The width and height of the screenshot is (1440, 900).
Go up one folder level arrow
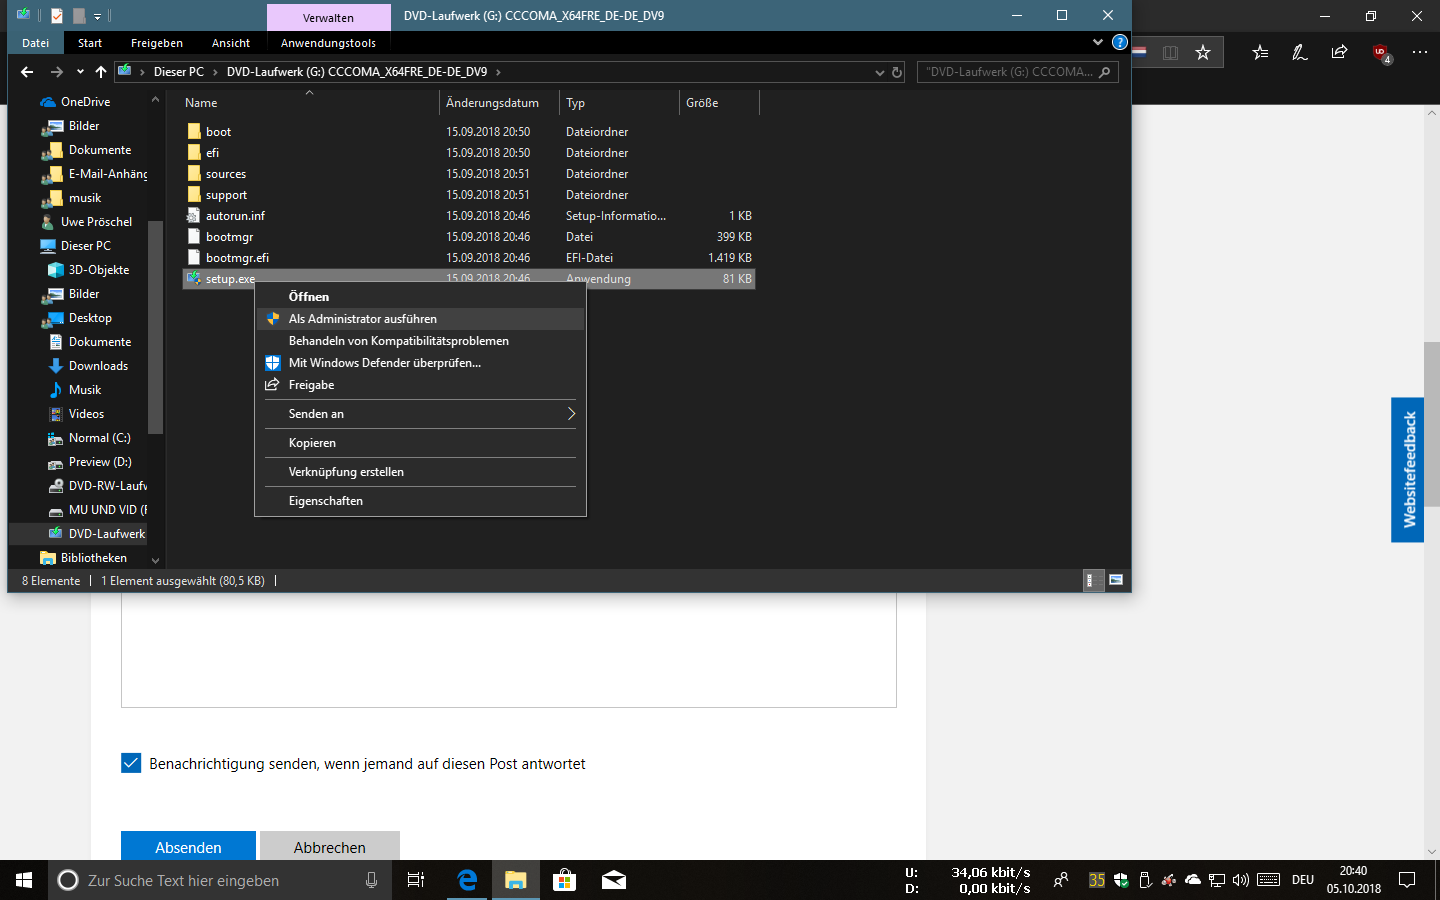[x=101, y=72]
